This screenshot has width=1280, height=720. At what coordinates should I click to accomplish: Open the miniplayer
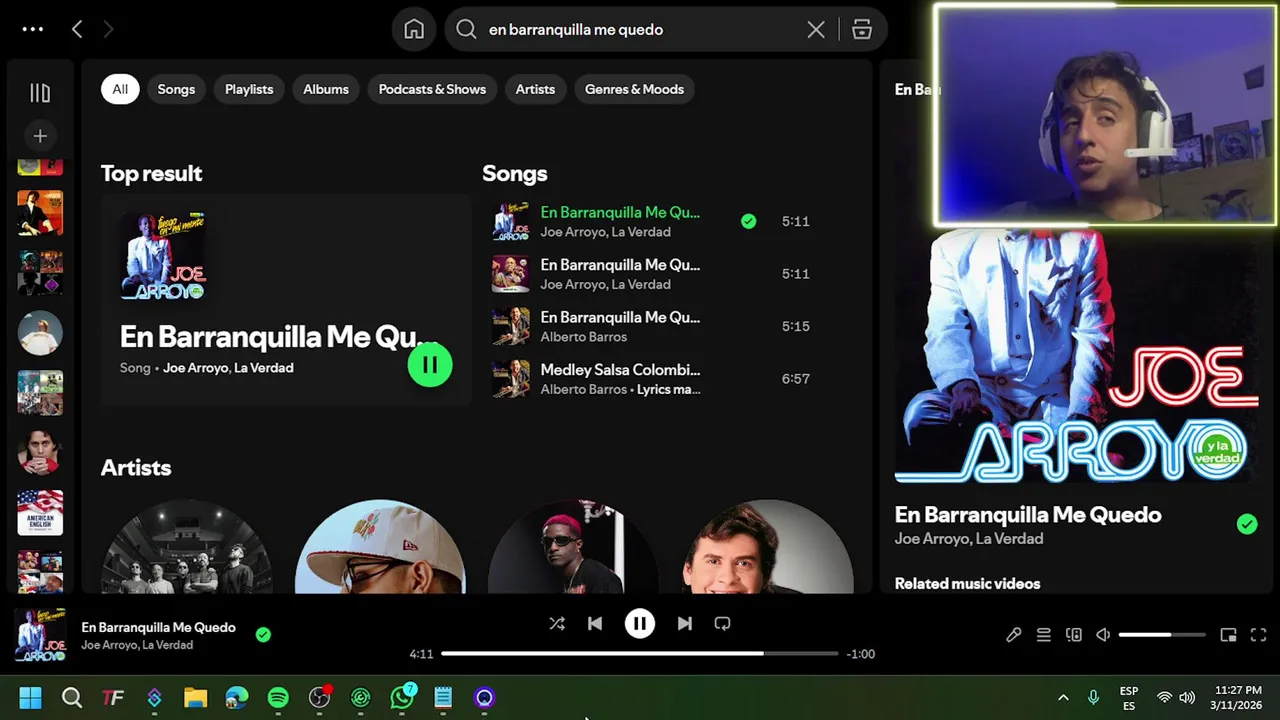point(1228,635)
